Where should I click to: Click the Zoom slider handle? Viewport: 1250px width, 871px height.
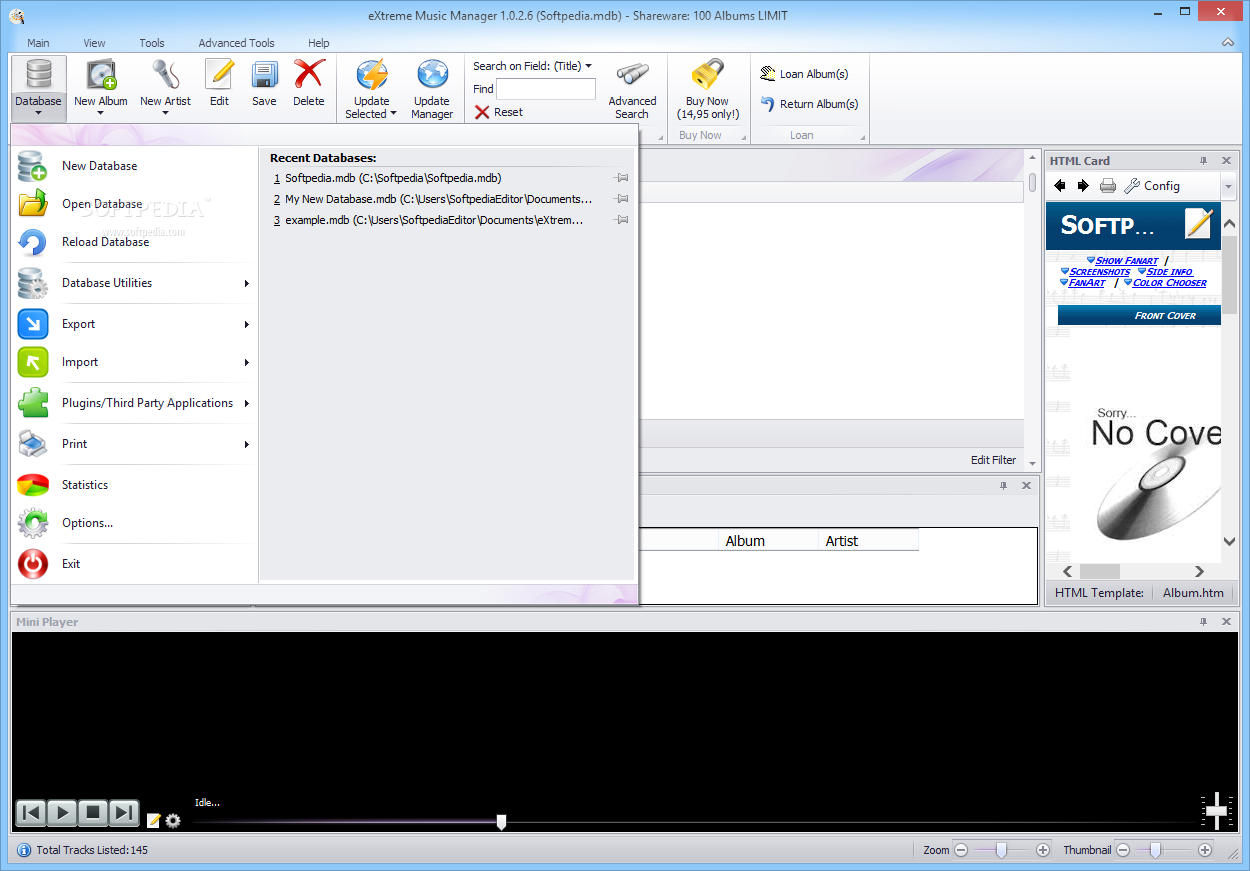tap(1001, 850)
